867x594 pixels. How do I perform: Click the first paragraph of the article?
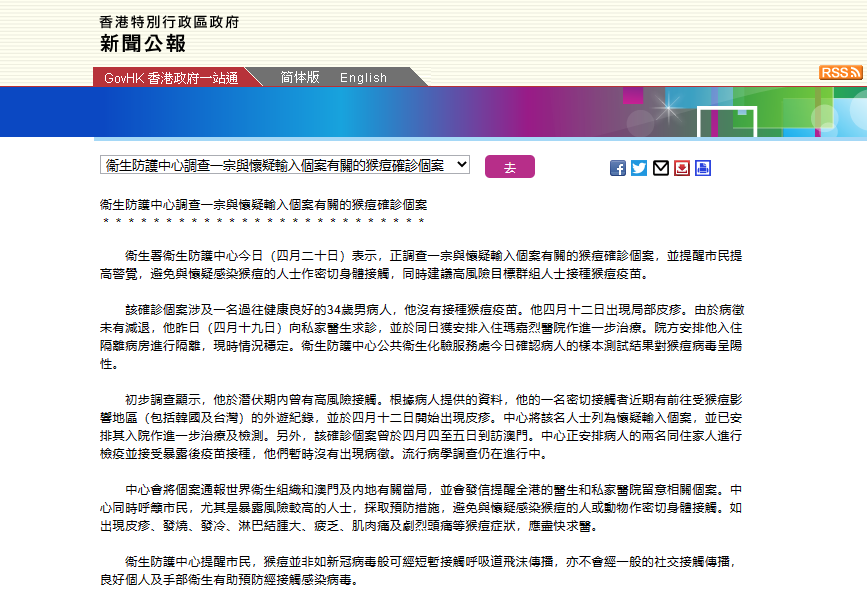pos(420,264)
